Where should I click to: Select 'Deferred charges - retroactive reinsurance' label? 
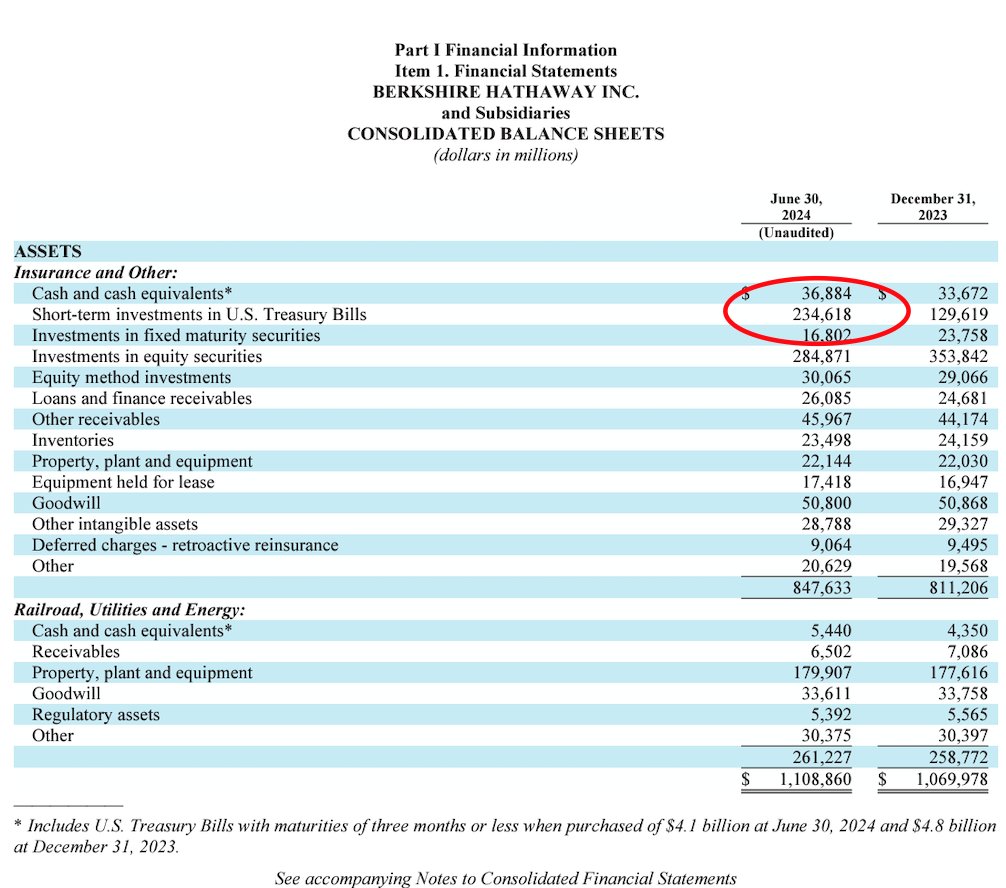185,545
